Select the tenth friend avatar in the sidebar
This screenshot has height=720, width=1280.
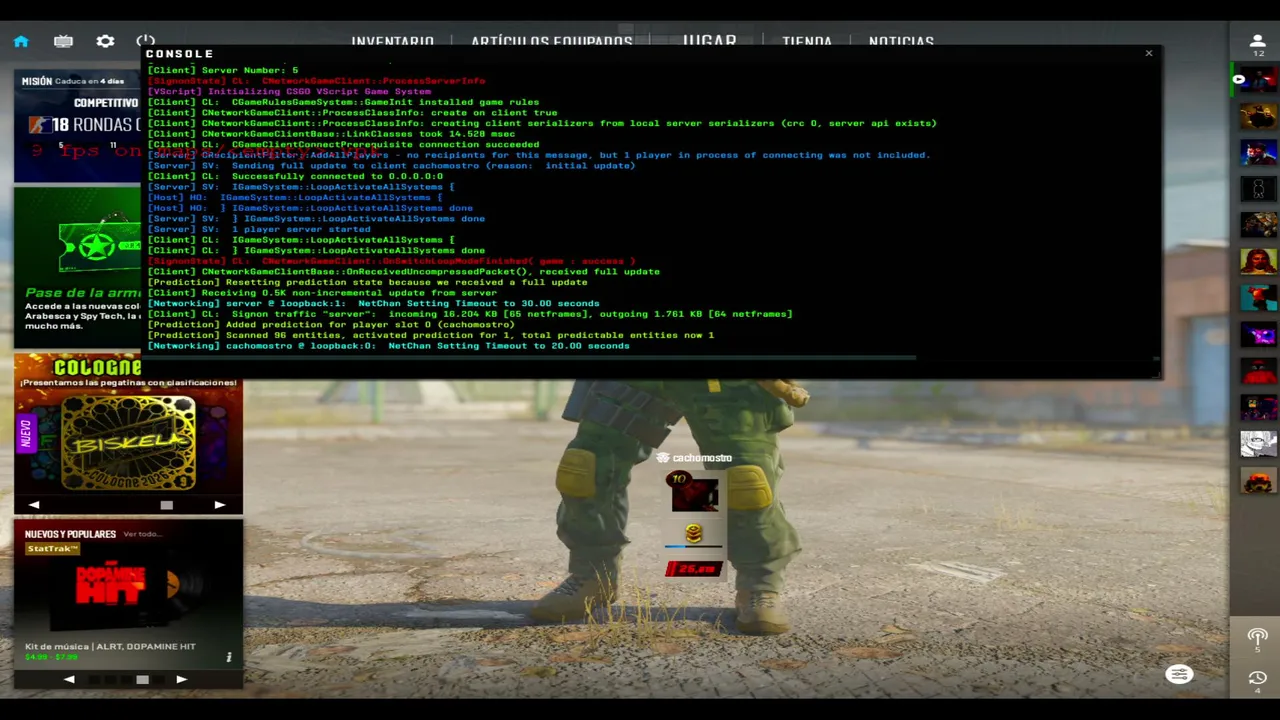[x=1258, y=407]
